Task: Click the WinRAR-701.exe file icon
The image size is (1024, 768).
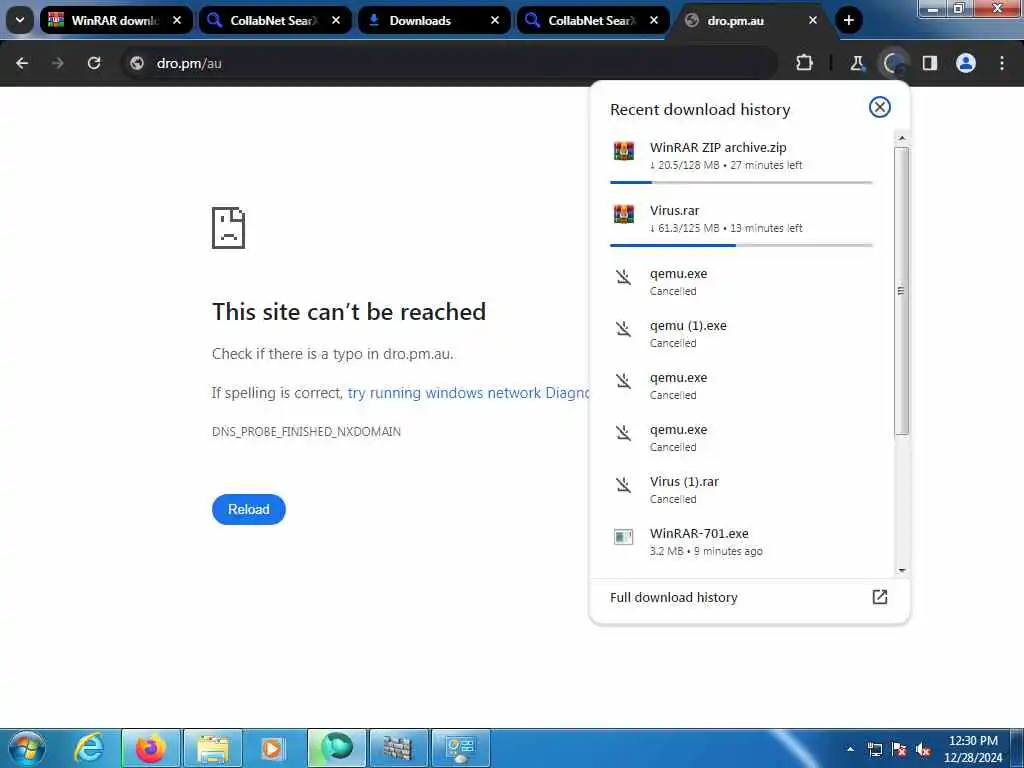Action: (624, 537)
